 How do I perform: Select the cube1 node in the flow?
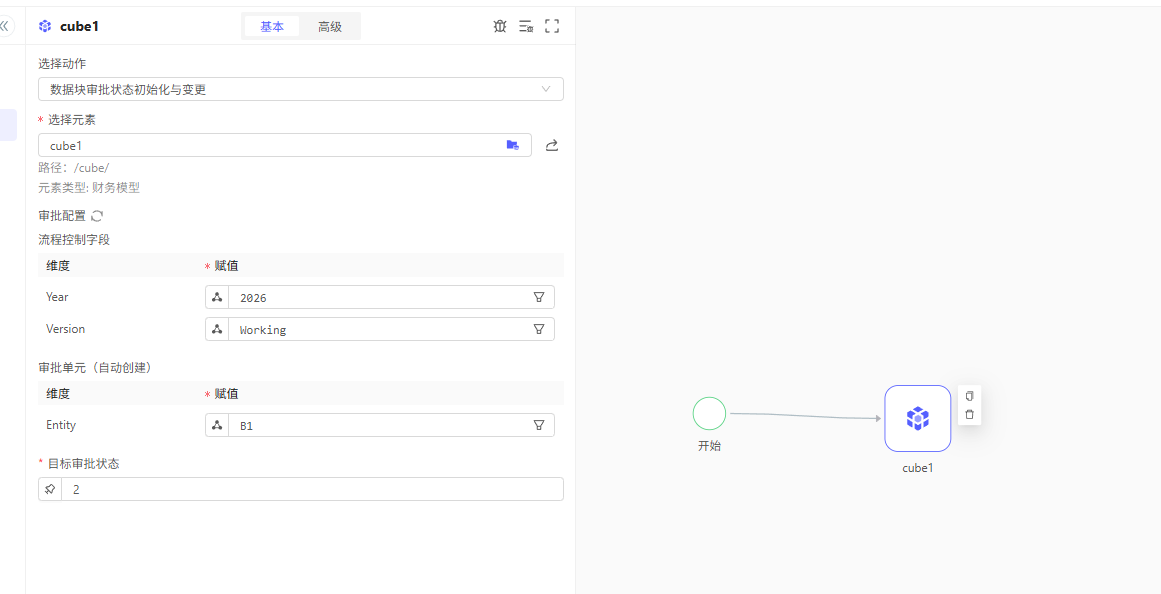pos(917,418)
